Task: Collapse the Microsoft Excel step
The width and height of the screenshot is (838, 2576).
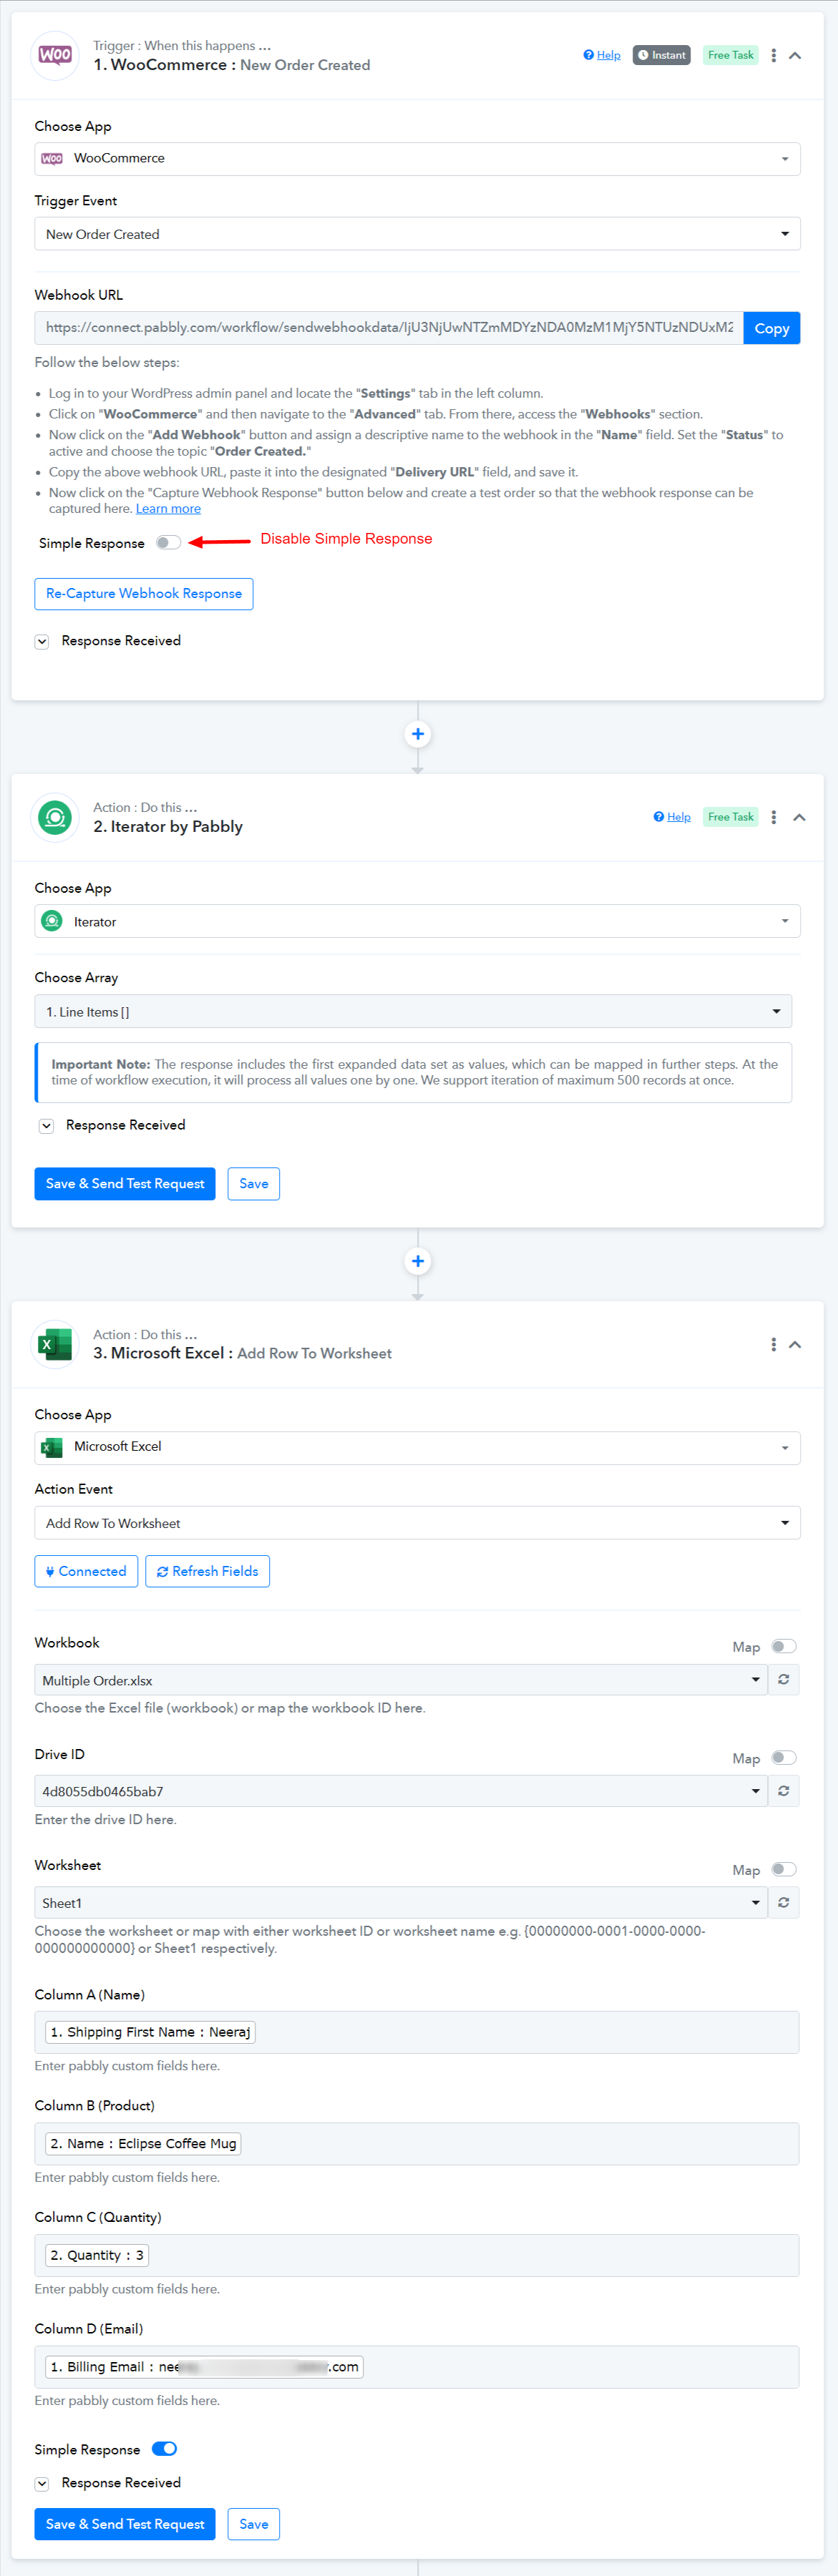Action: 796,1345
